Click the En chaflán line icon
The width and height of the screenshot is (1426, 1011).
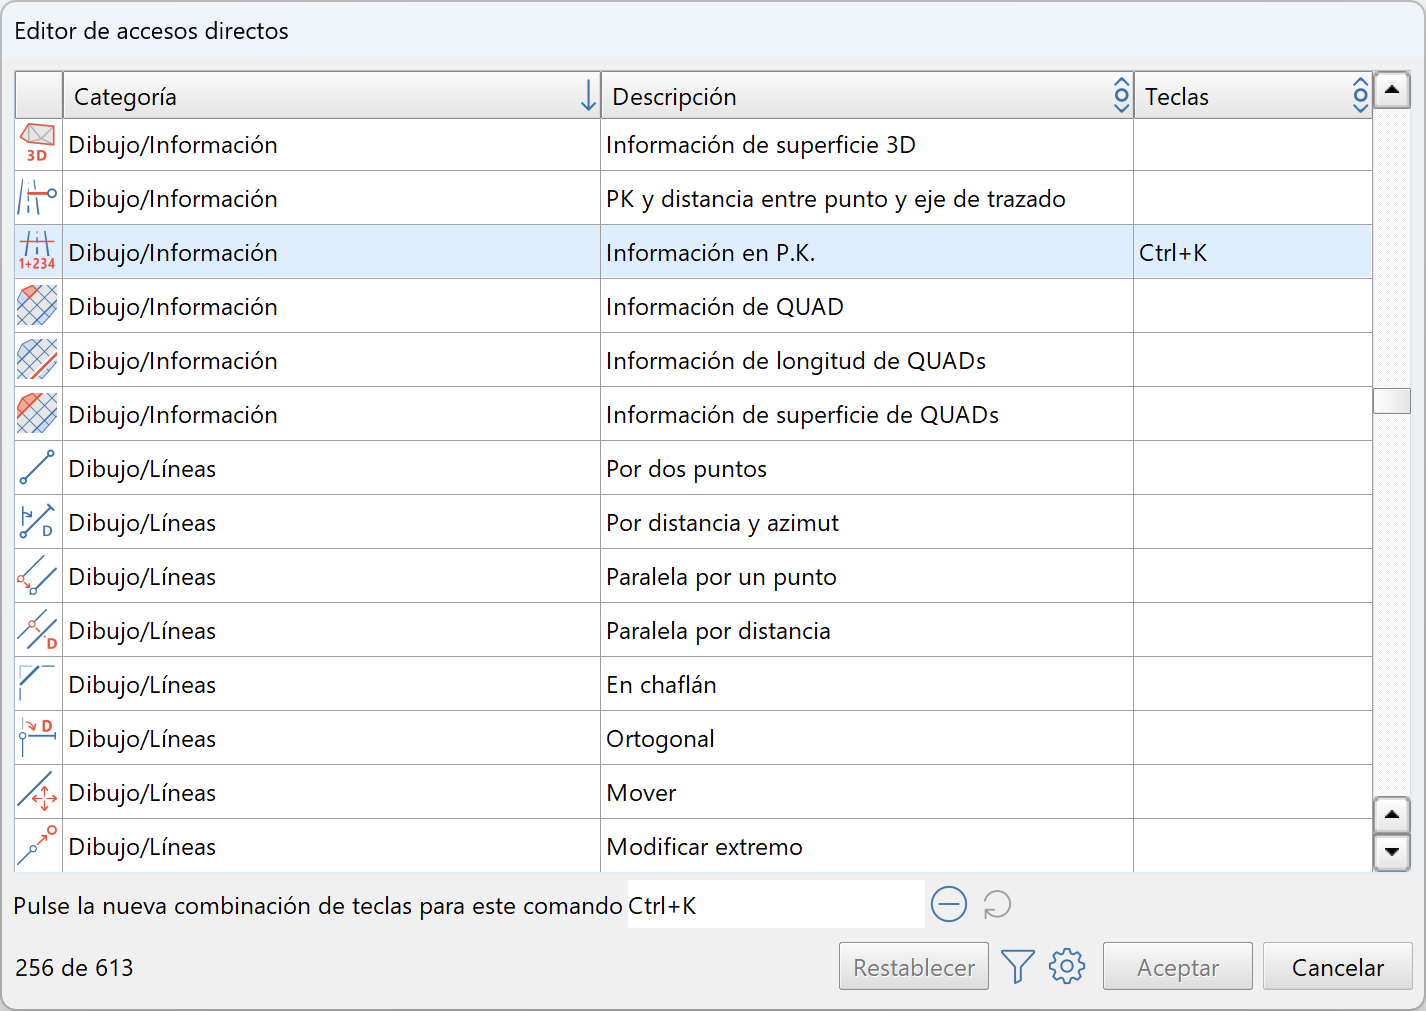click(37, 684)
